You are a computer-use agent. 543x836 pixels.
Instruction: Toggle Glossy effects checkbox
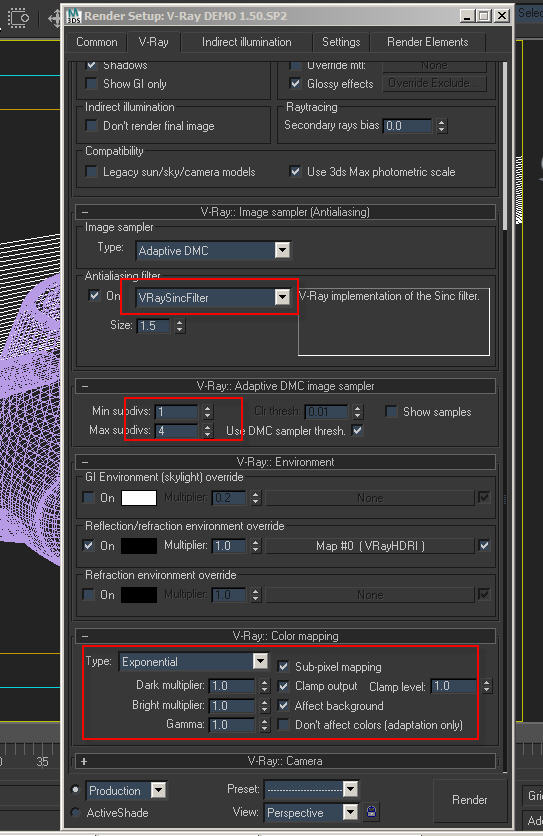coord(295,83)
